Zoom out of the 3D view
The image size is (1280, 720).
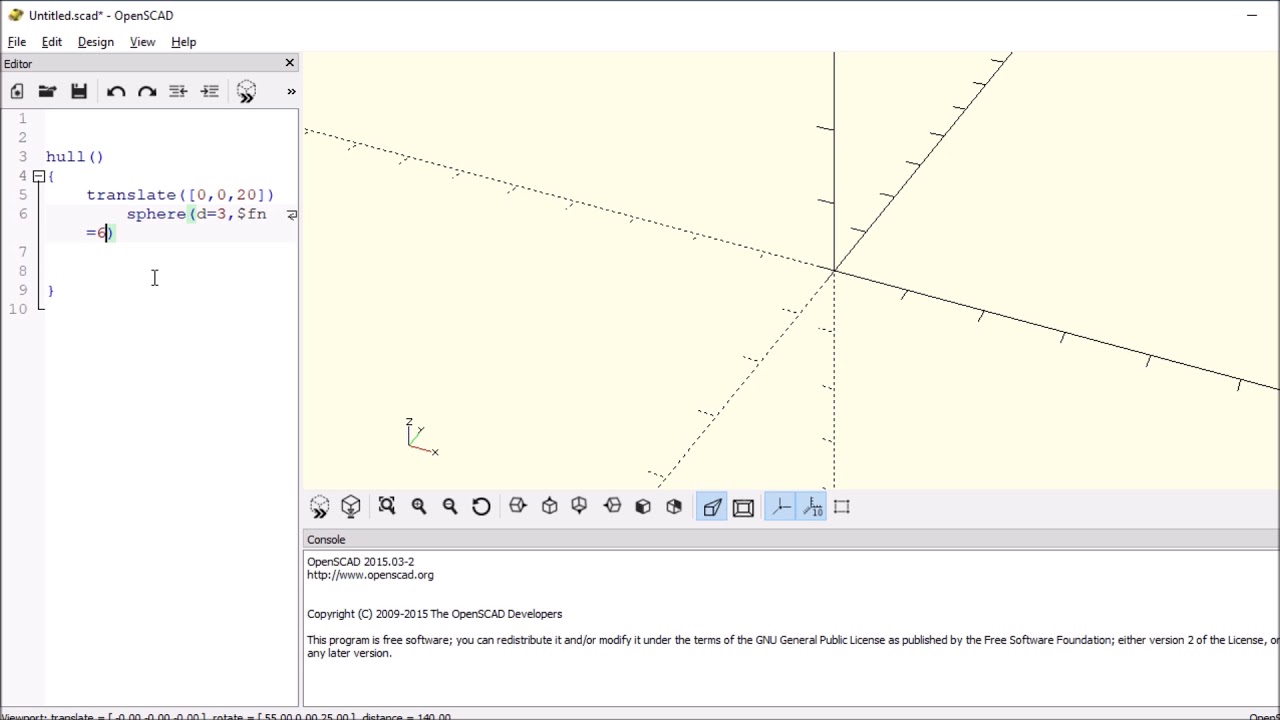coord(450,507)
